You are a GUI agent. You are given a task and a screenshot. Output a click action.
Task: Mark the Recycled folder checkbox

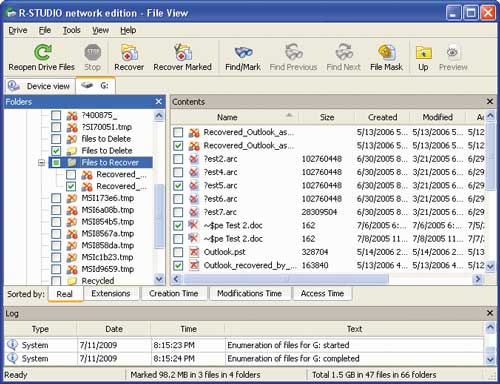point(56,281)
